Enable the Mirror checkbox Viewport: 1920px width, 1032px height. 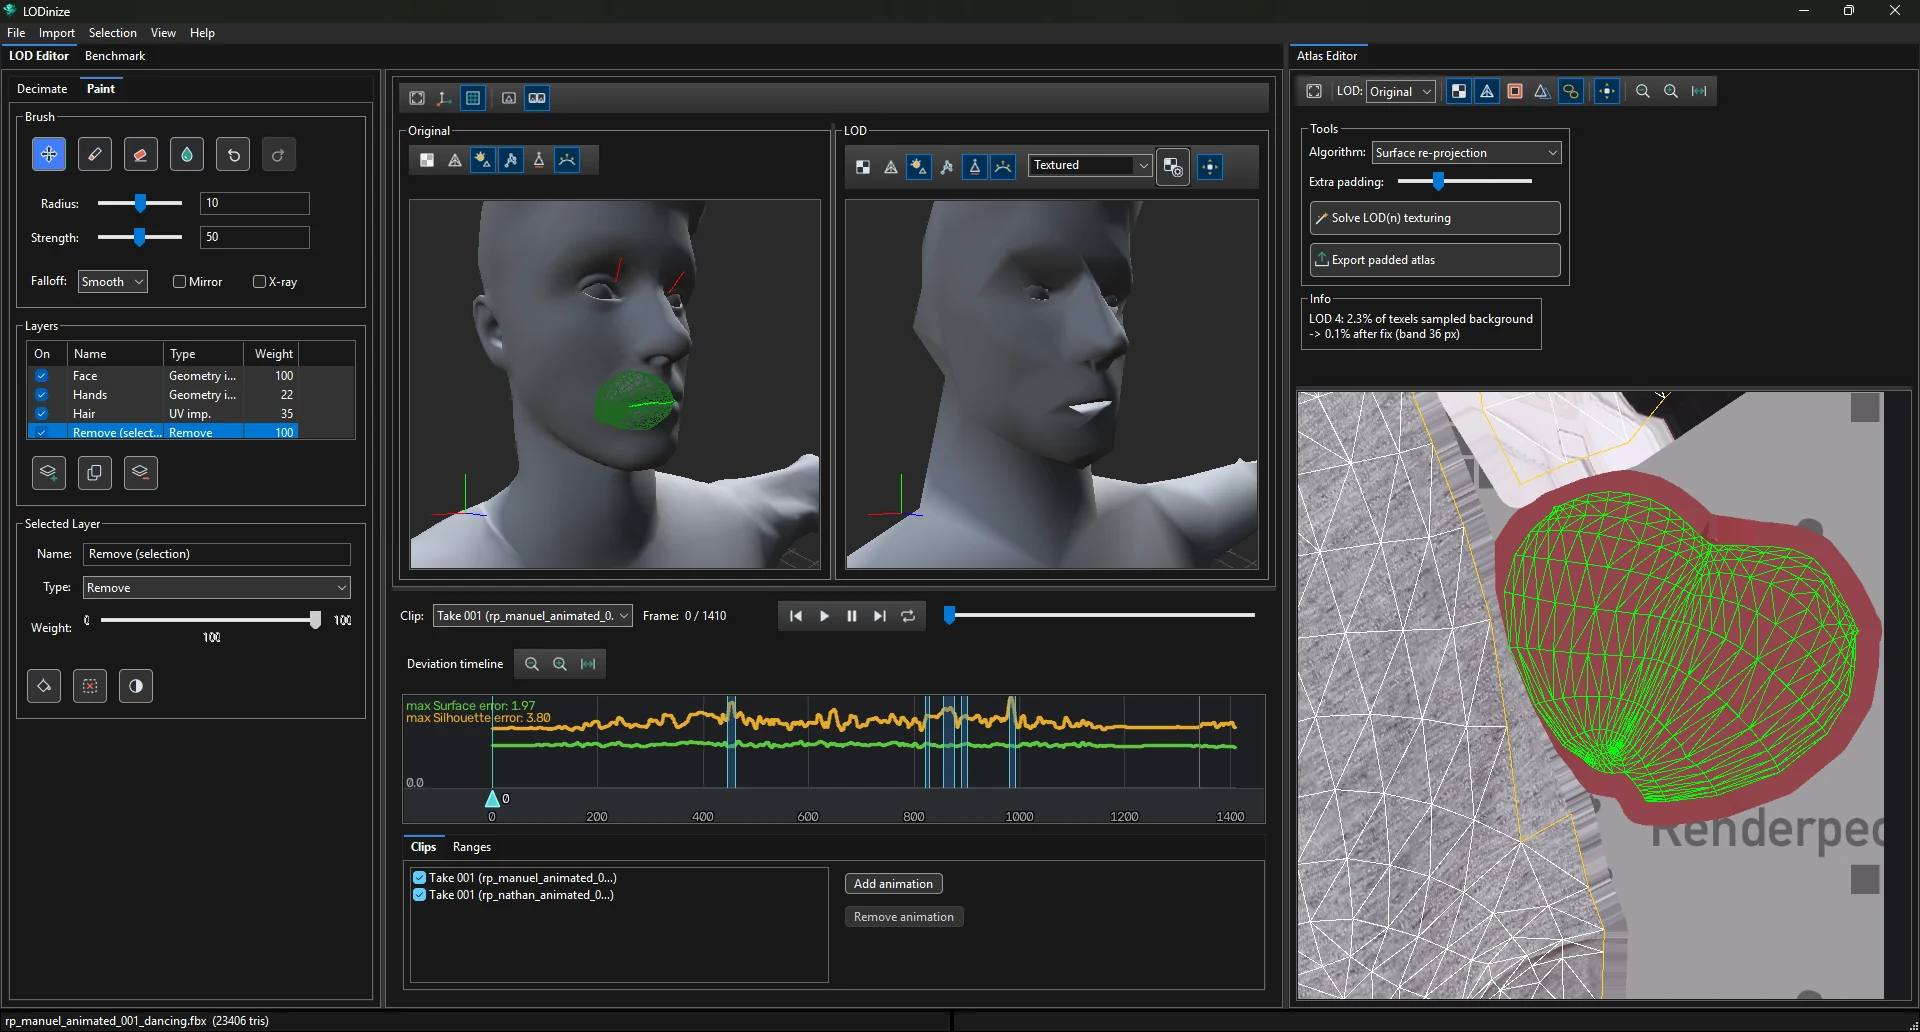point(179,282)
